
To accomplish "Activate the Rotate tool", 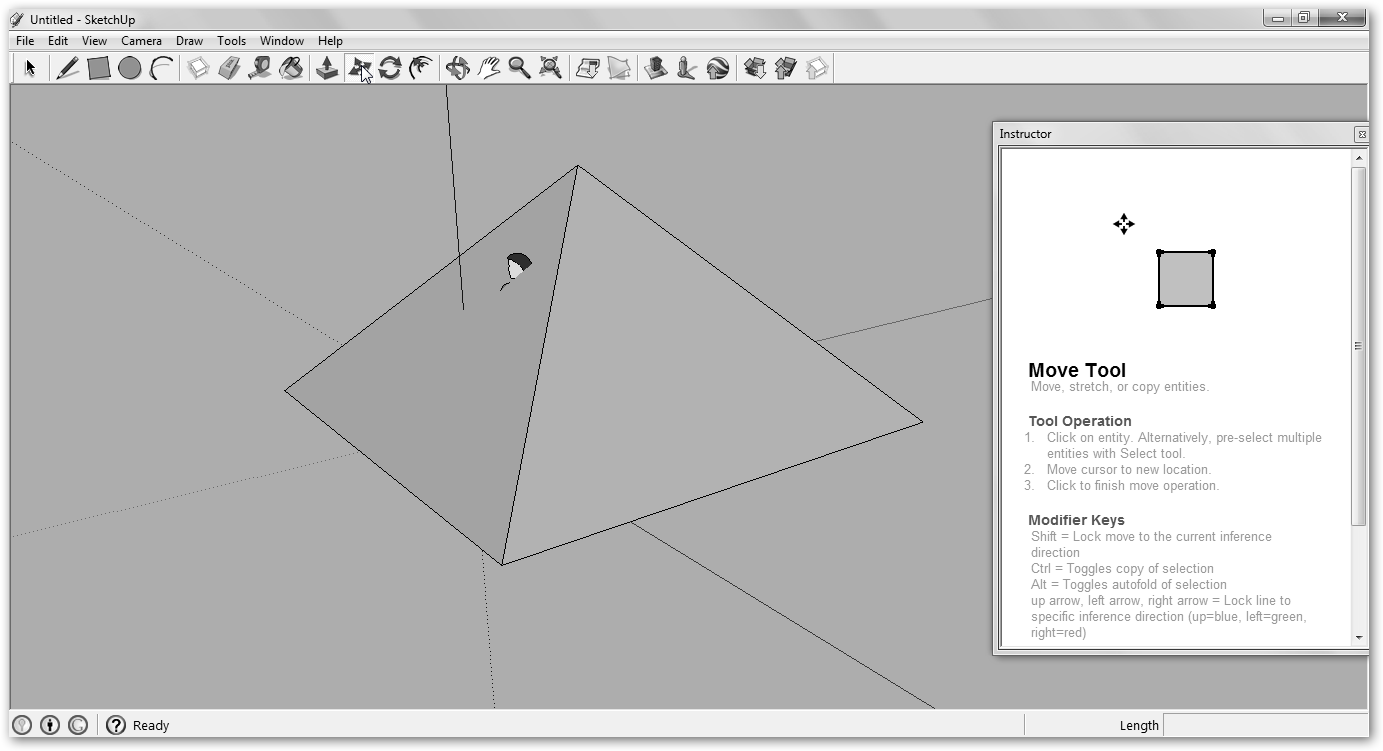I will 390,68.
